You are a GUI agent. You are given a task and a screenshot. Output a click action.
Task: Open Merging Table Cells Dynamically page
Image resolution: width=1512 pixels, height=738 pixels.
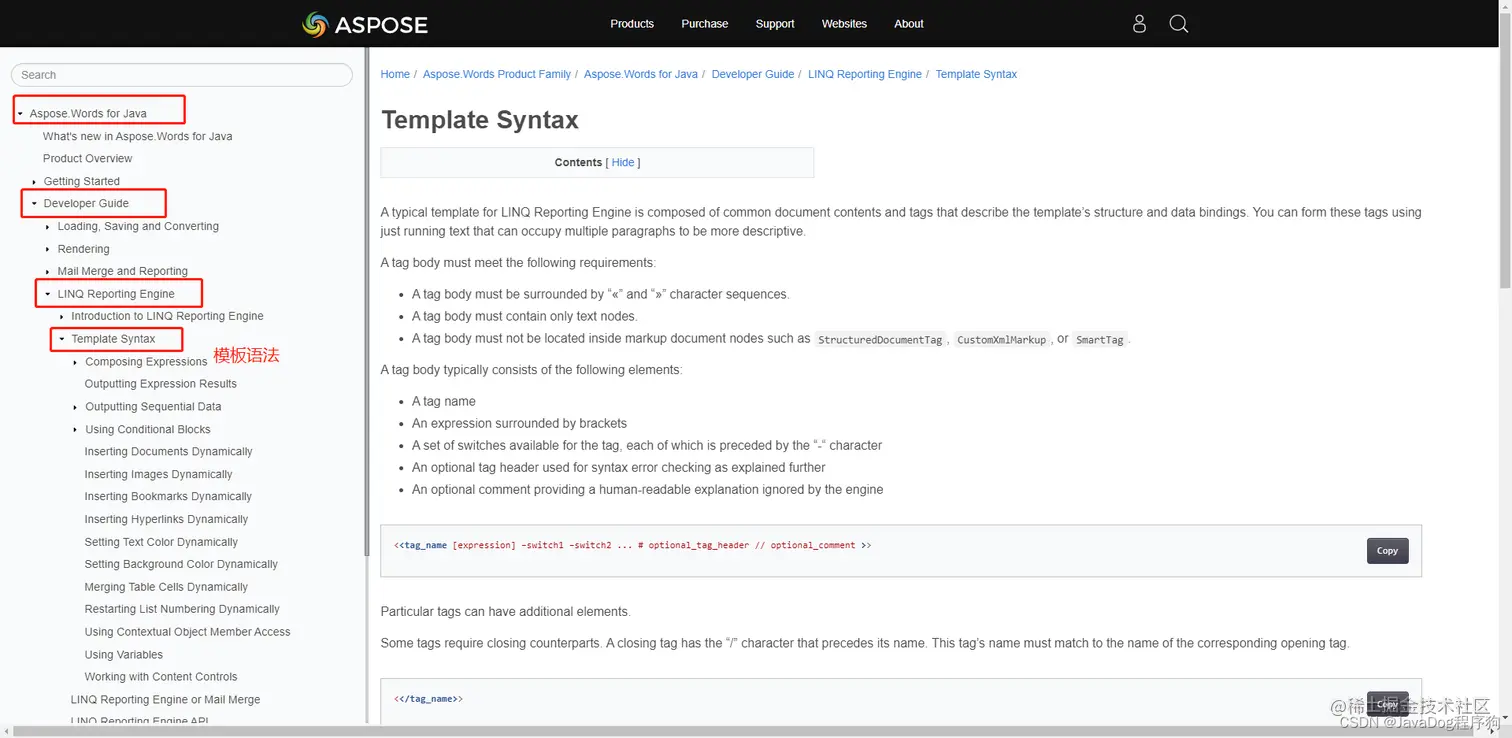[x=166, y=587]
